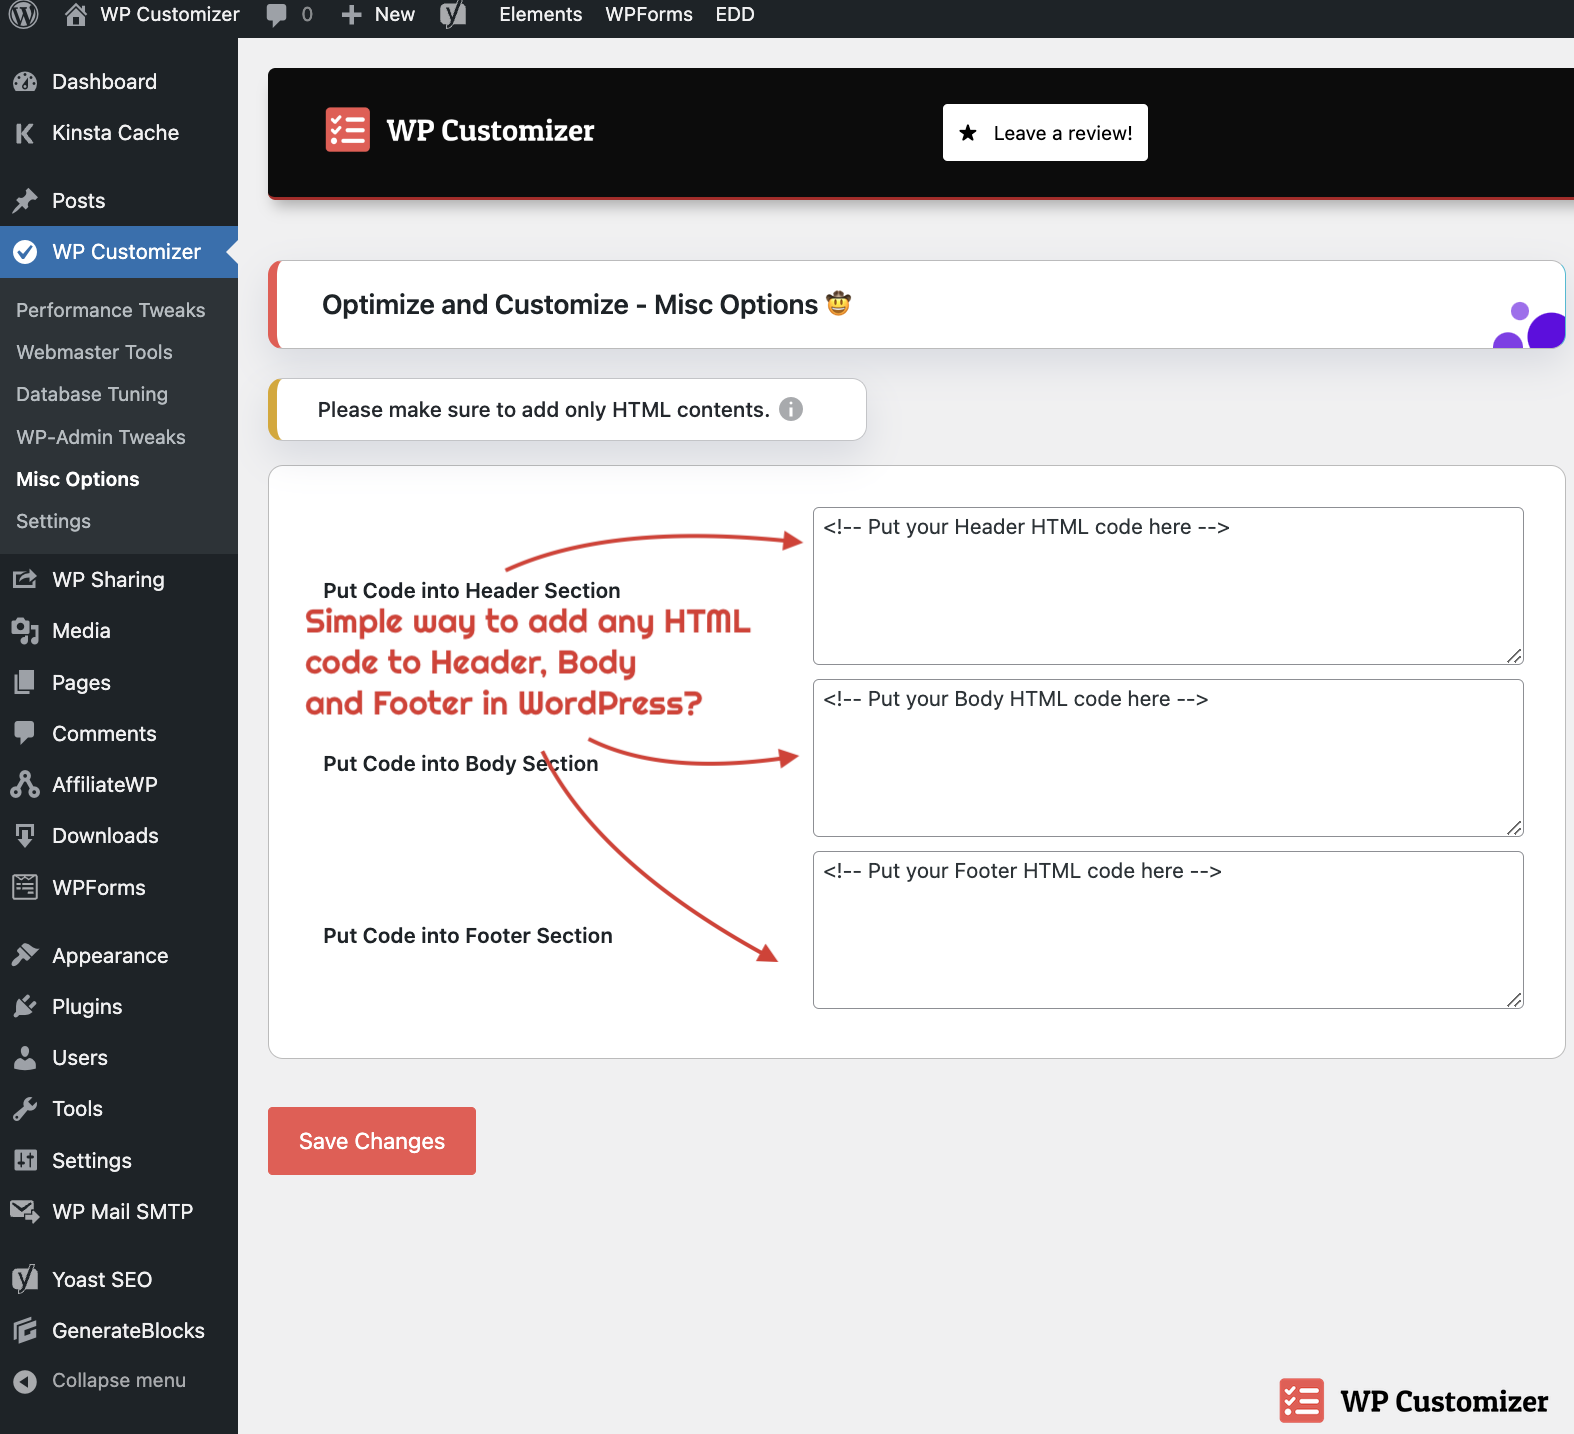The image size is (1574, 1434).
Task: Click the "Put Code into Body Section" label
Action: [x=461, y=764]
